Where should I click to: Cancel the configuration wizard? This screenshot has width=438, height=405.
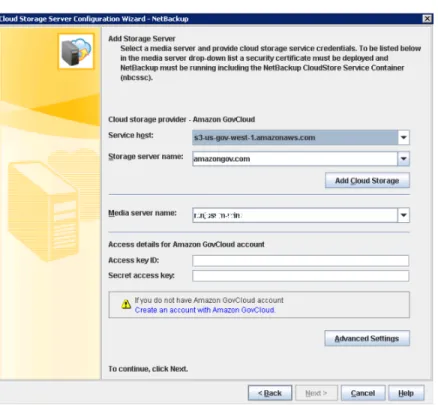tap(363, 393)
